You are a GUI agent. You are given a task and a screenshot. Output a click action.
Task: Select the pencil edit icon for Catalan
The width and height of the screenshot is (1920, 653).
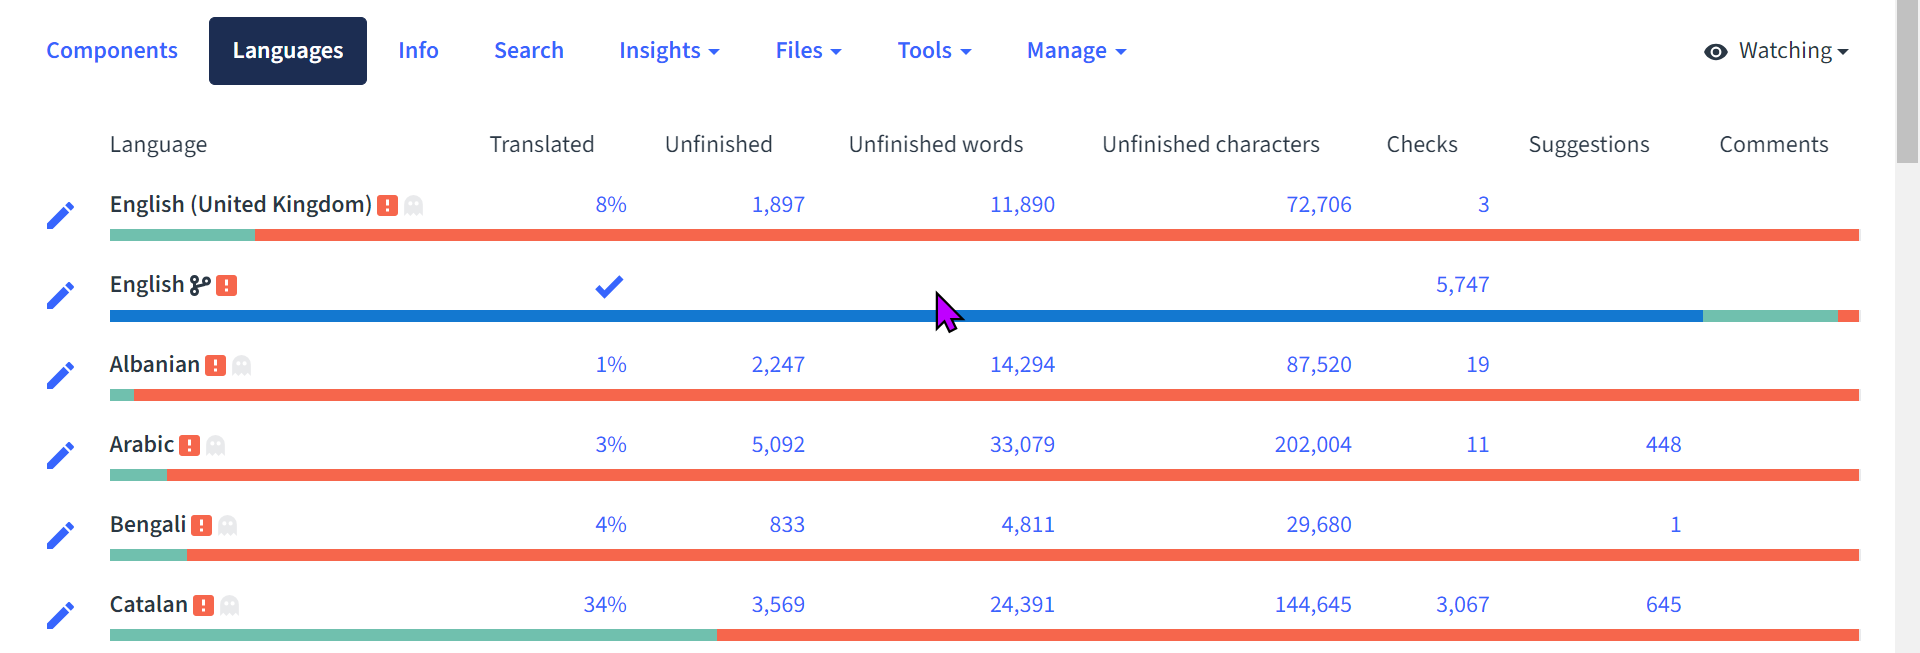[x=60, y=615]
